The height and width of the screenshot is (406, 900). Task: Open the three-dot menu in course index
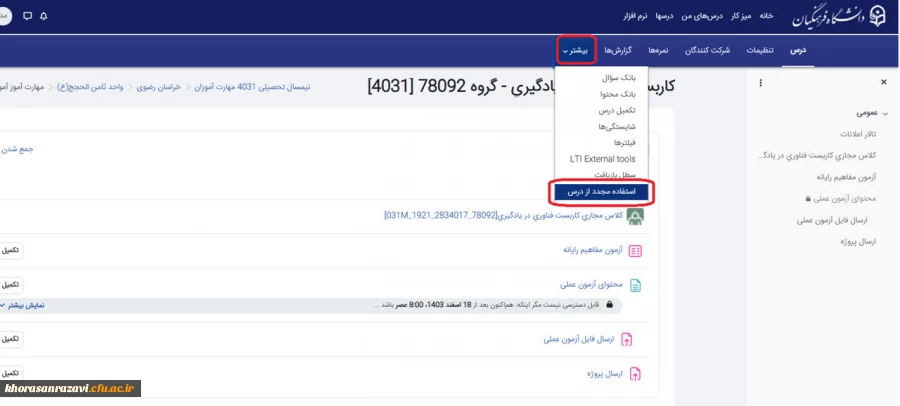click(x=761, y=83)
